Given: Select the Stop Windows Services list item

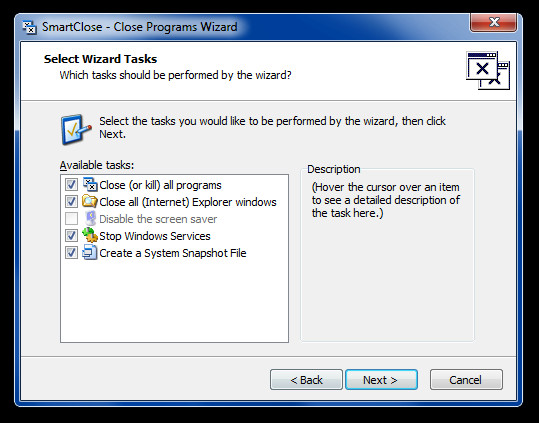Looking at the screenshot, I should point(155,236).
